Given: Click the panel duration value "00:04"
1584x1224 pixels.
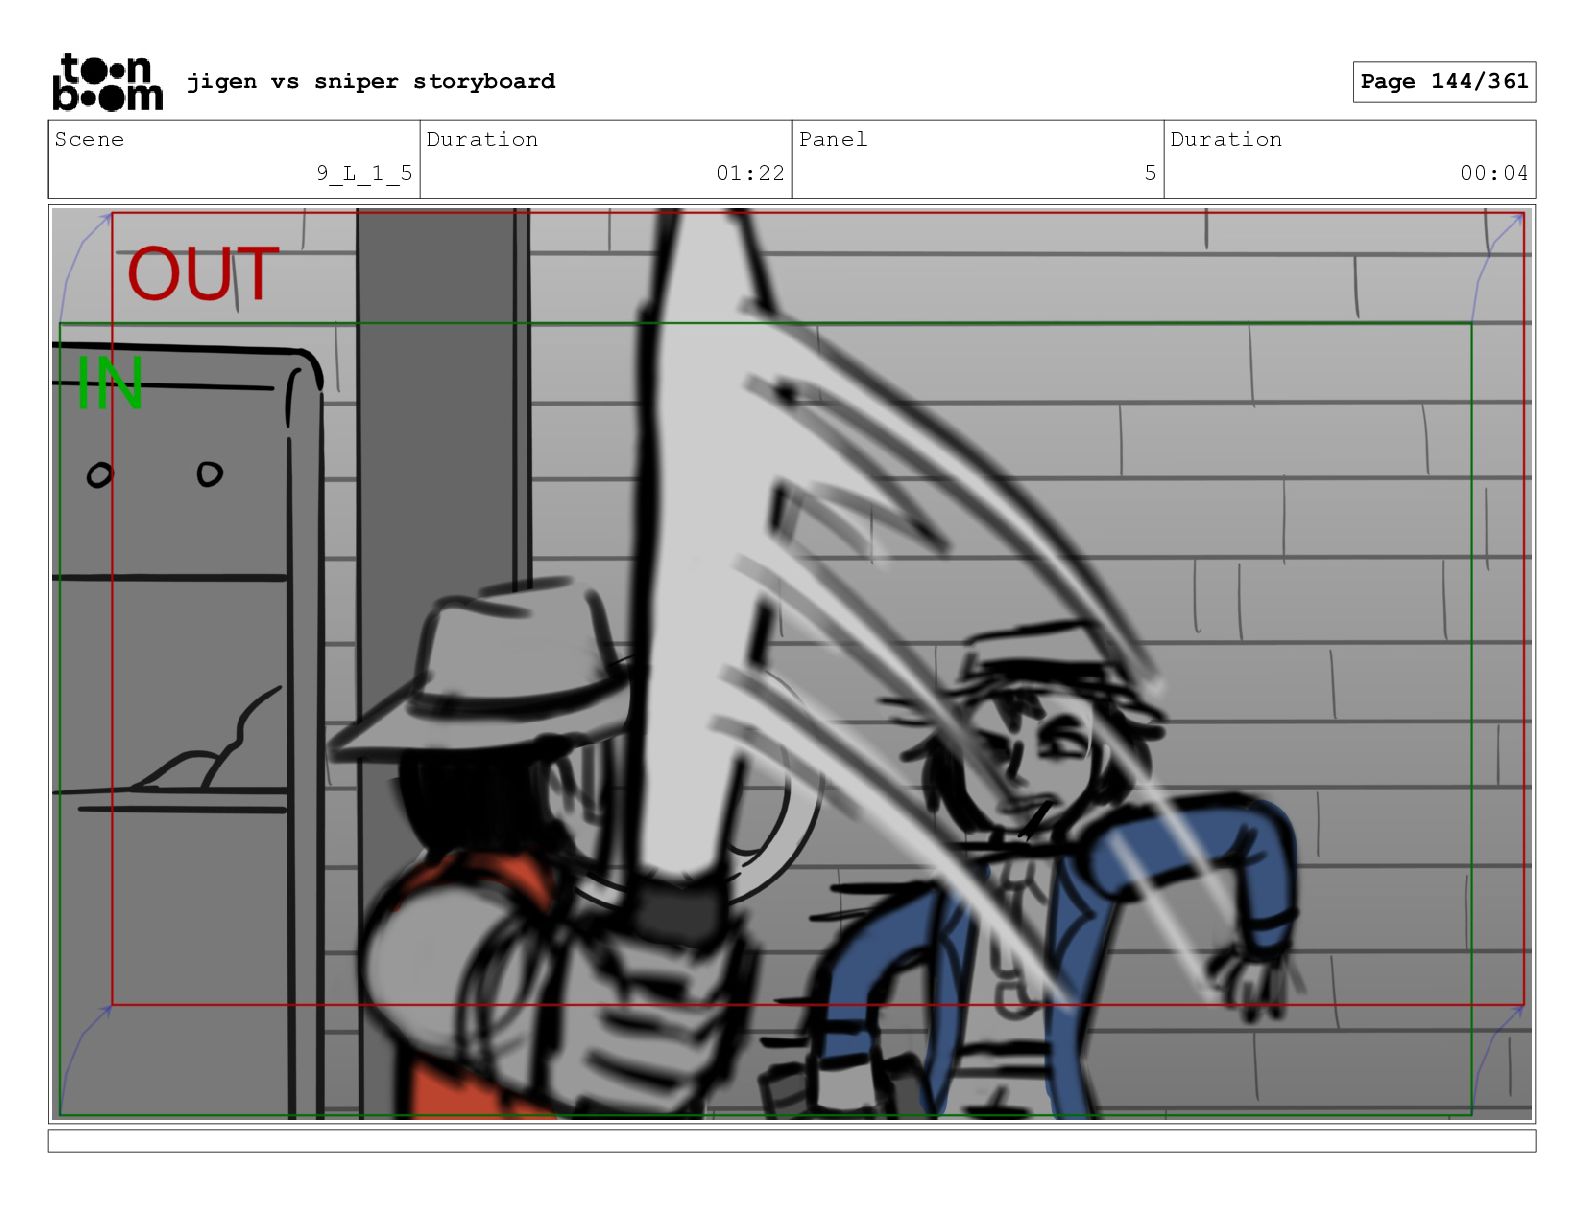Looking at the screenshot, I should pos(1494,173).
